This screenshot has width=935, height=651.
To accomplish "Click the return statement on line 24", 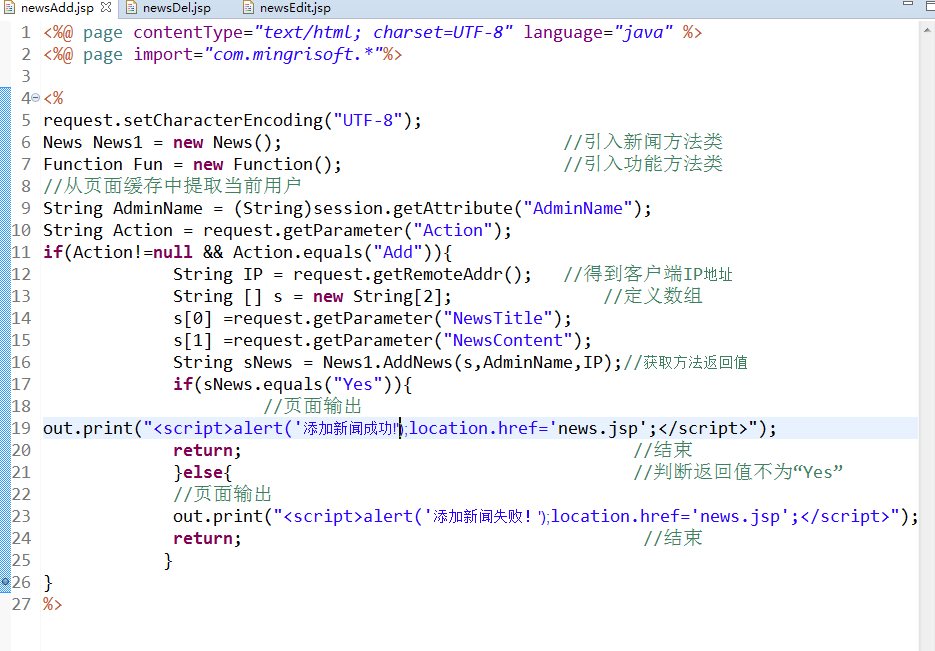I will click(x=207, y=538).
